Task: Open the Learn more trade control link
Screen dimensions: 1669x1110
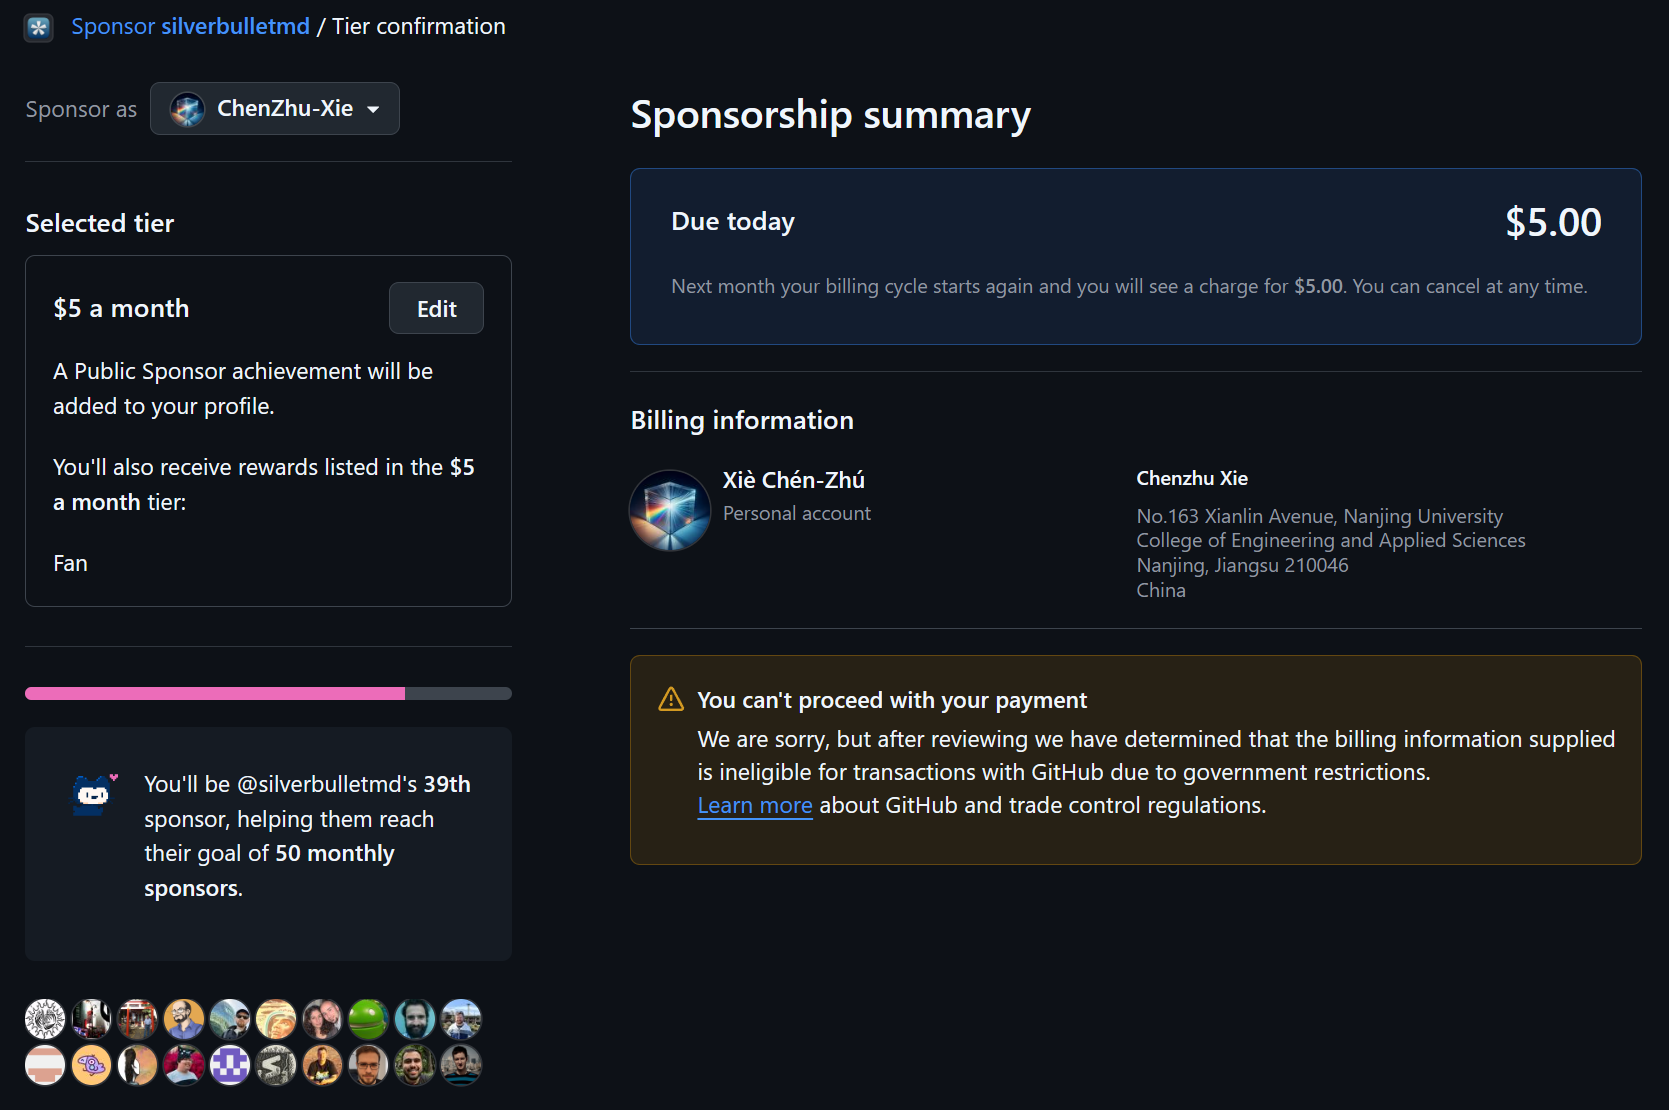Action: 754,806
